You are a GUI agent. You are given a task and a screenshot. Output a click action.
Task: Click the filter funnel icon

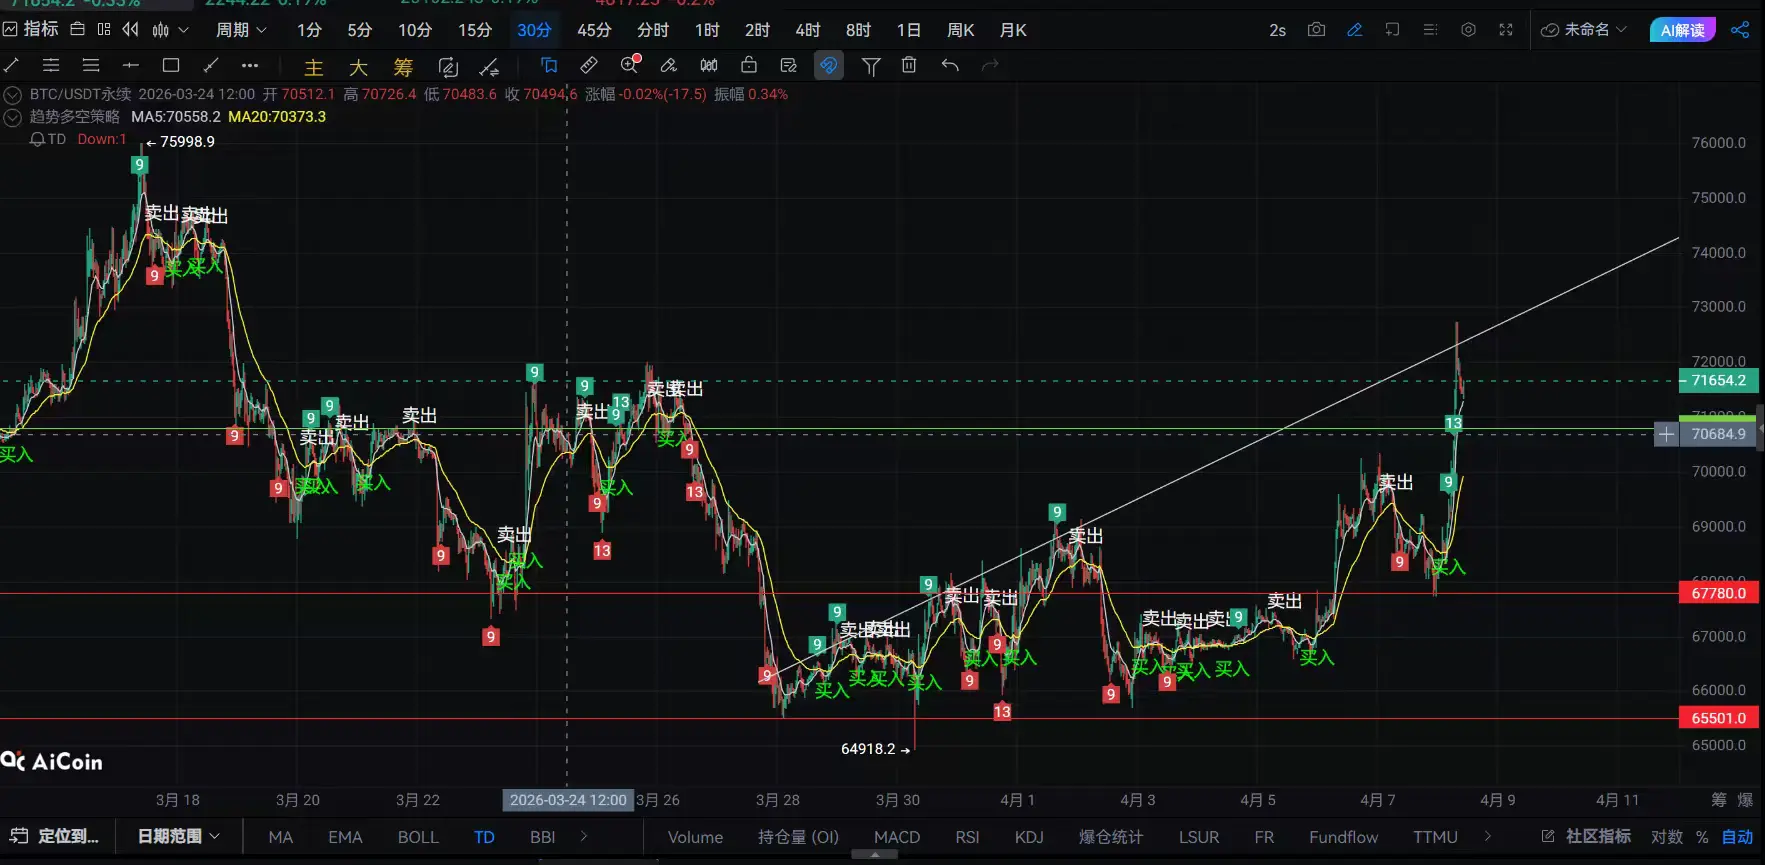click(871, 67)
